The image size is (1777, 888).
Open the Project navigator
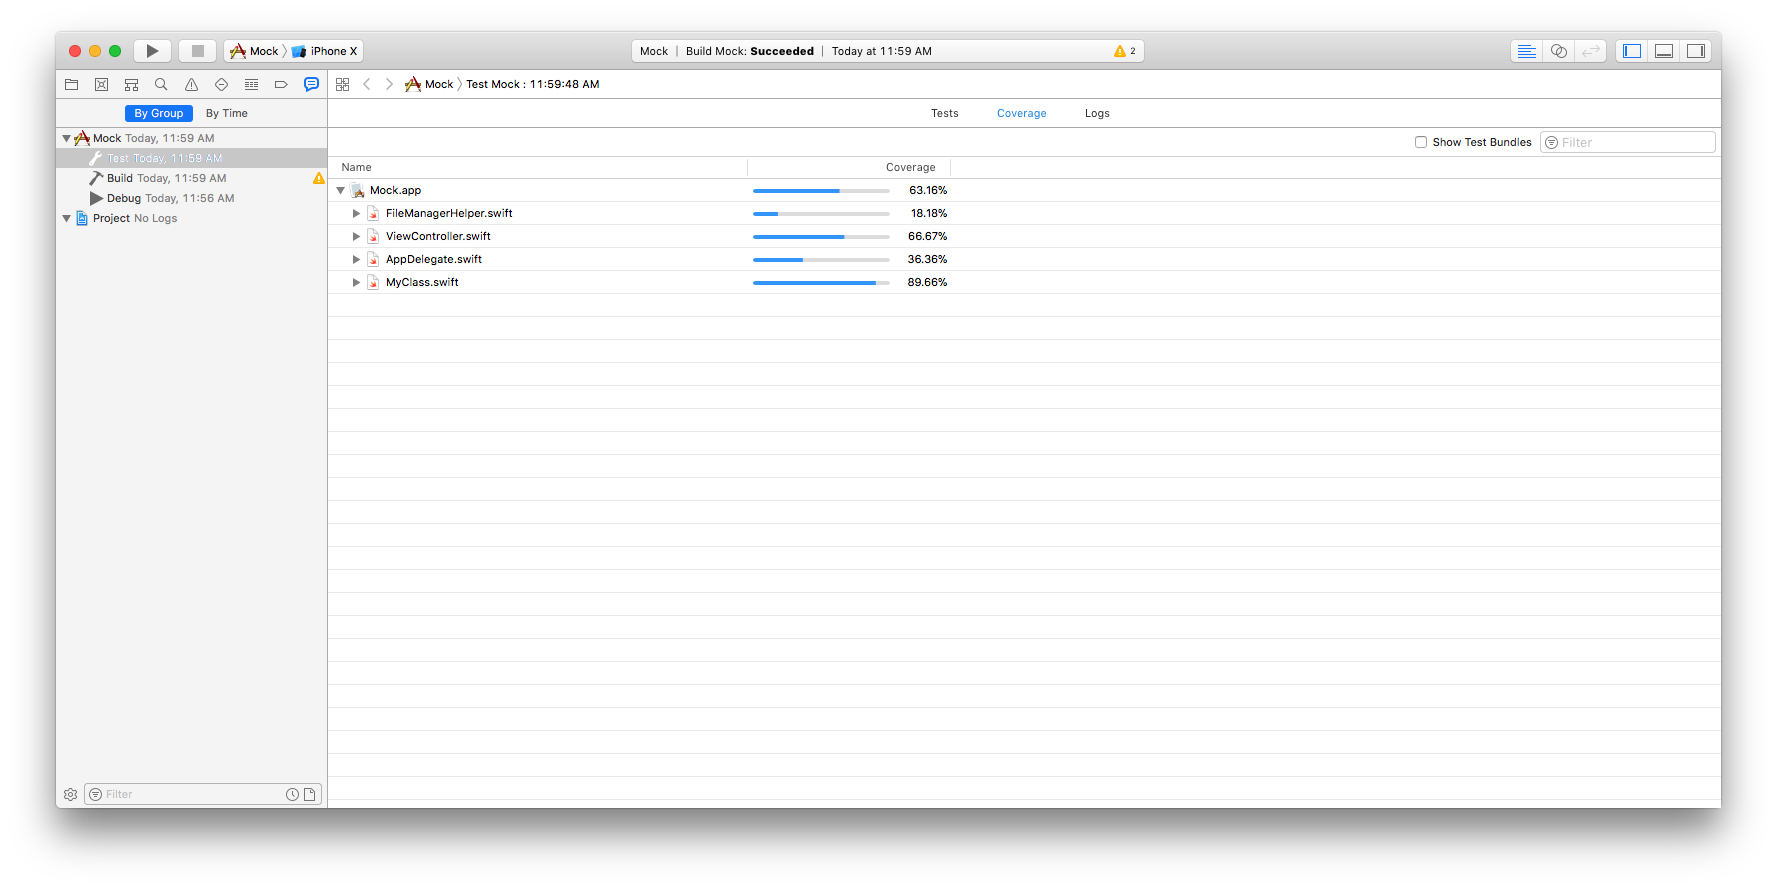(72, 85)
